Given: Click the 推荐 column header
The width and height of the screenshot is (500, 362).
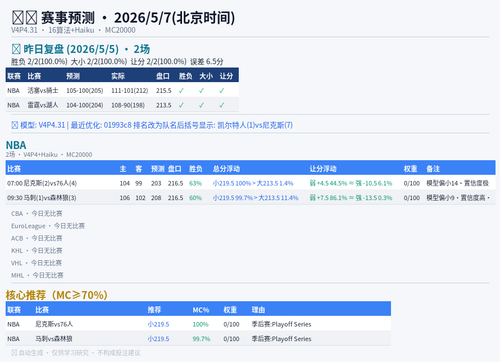Looking at the screenshot, I should point(154,310).
